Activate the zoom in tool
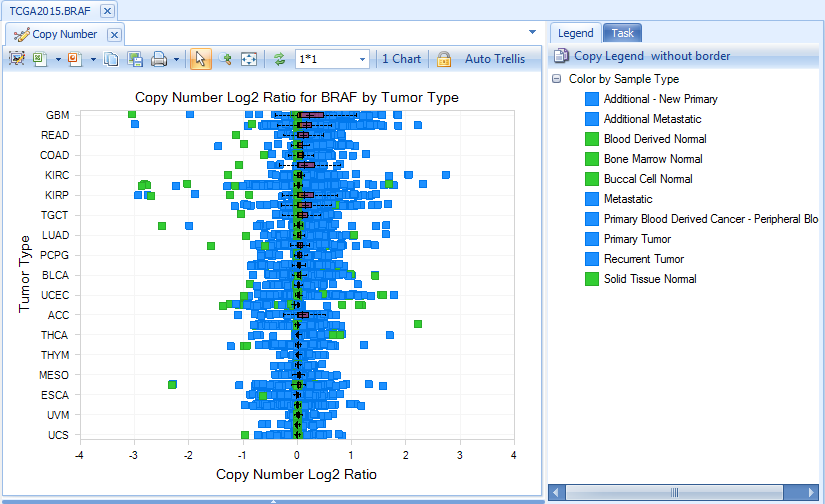The width and height of the screenshot is (825, 504). pyautogui.click(x=225, y=59)
